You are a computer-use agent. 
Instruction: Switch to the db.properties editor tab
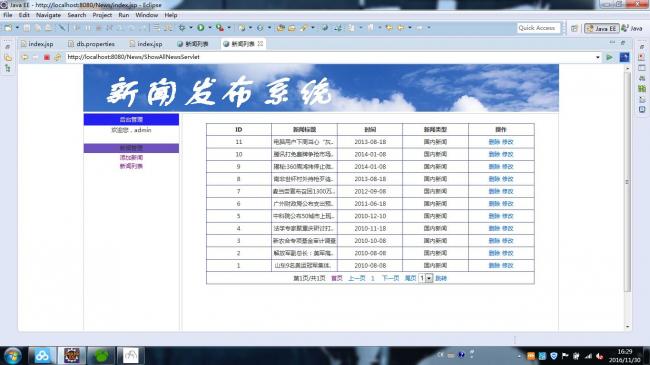click(92, 44)
